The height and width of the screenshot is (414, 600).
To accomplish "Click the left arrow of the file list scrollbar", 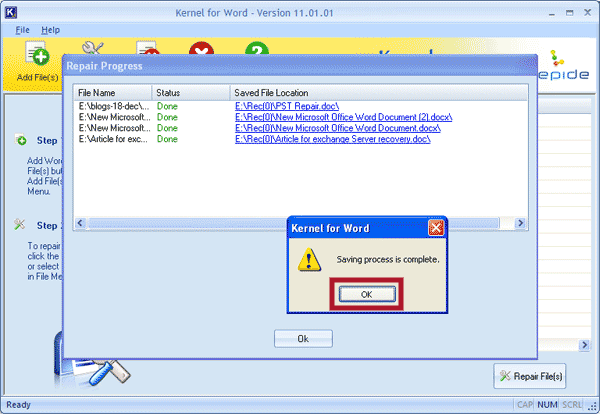I will (80, 223).
